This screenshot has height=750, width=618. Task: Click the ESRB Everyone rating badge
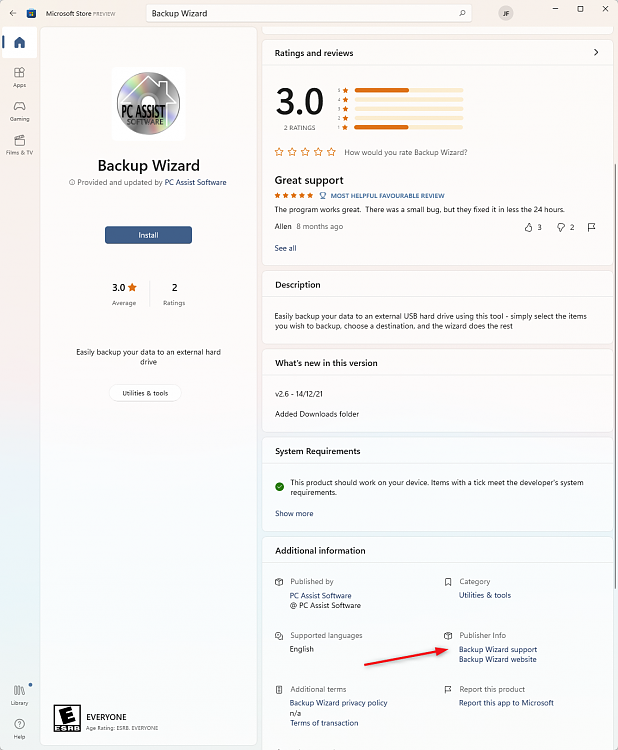67,718
